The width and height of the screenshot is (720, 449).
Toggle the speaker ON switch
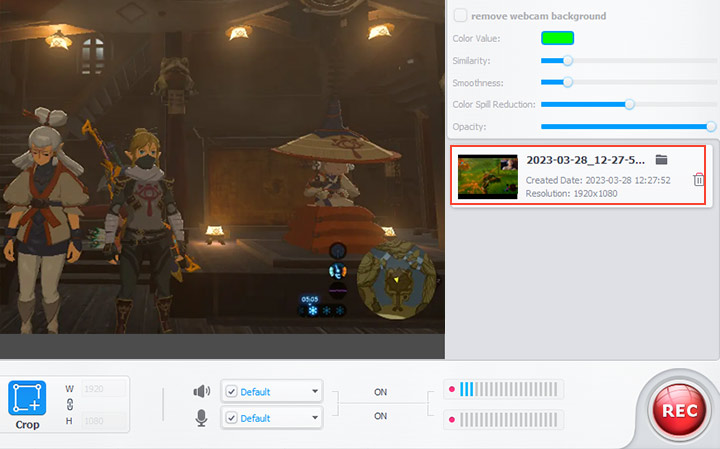[380, 392]
